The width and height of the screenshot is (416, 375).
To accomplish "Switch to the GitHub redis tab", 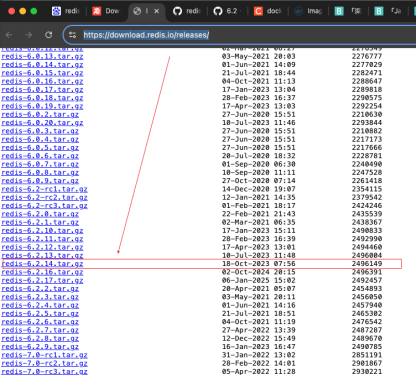I will point(187,11).
